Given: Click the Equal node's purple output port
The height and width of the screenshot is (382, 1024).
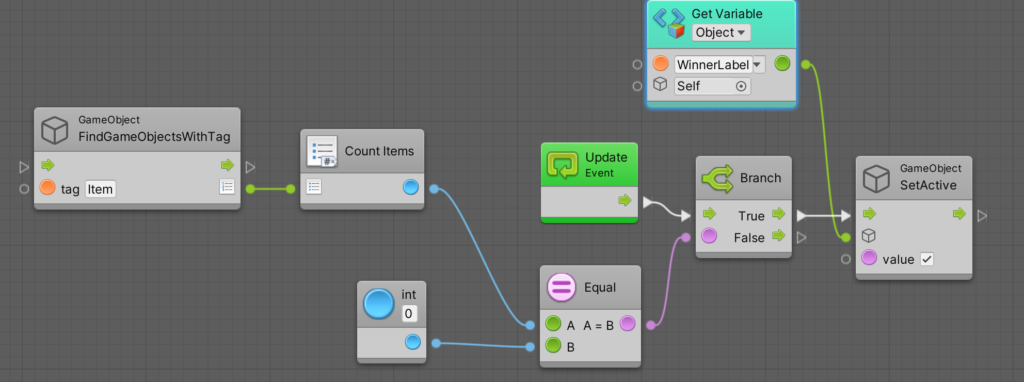Looking at the screenshot, I should [627, 323].
